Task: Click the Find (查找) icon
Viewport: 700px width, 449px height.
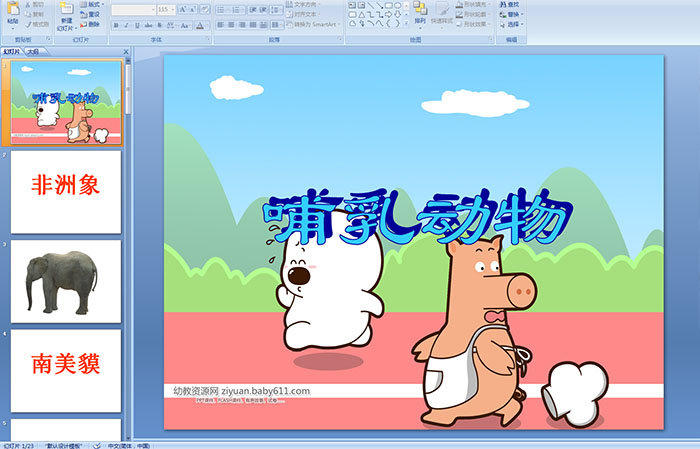Action: pos(512,4)
